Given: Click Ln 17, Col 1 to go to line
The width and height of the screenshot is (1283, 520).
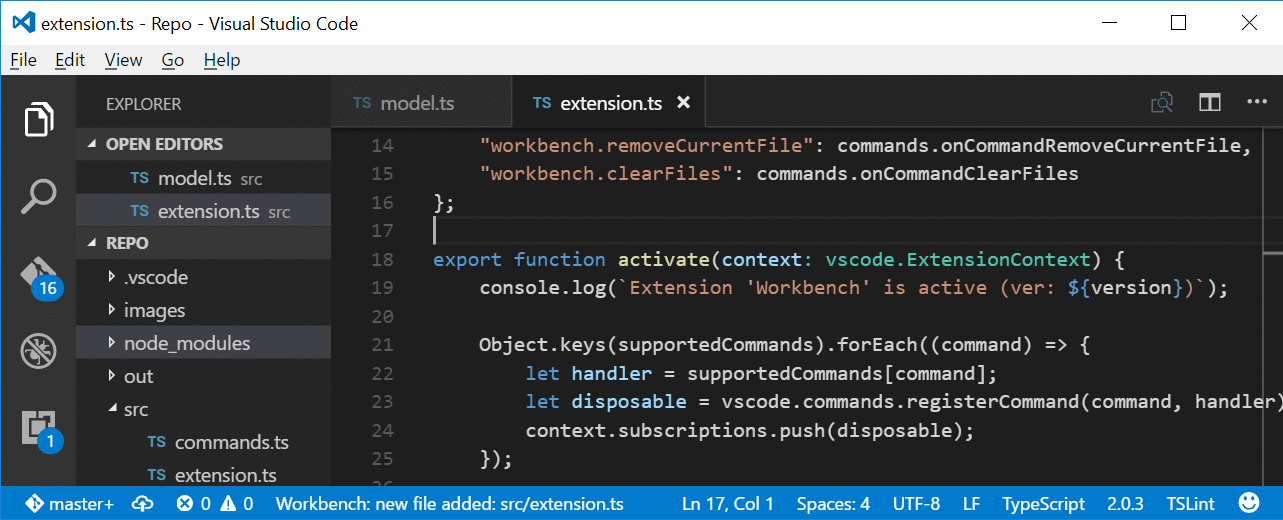Looking at the screenshot, I should (728, 503).
